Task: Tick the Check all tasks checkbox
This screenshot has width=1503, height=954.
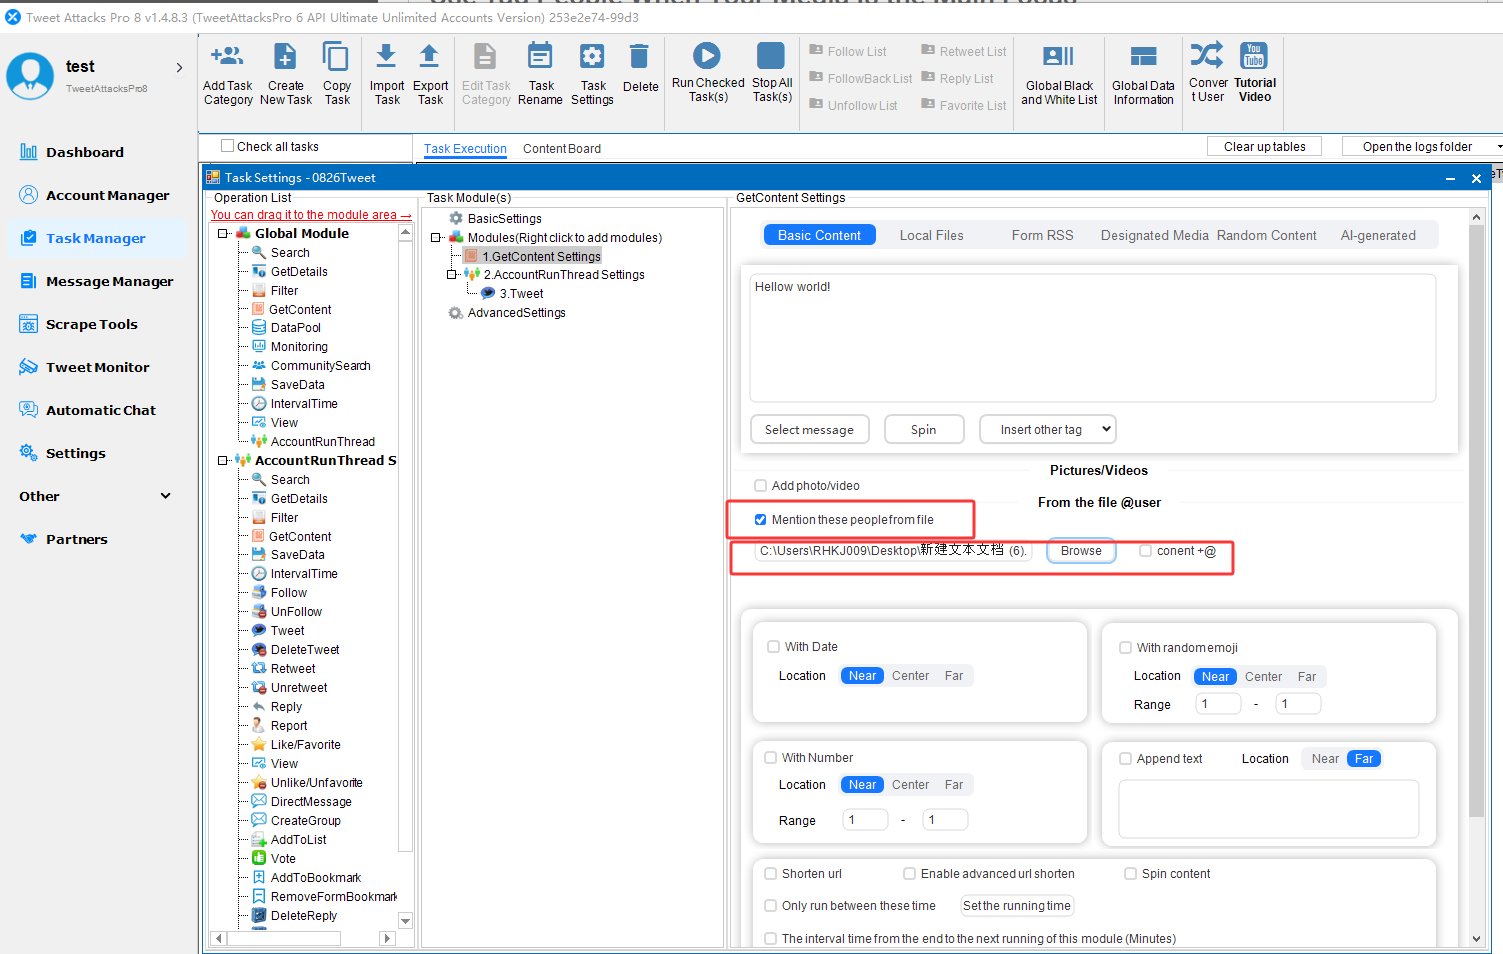Action: coord(227,146)
